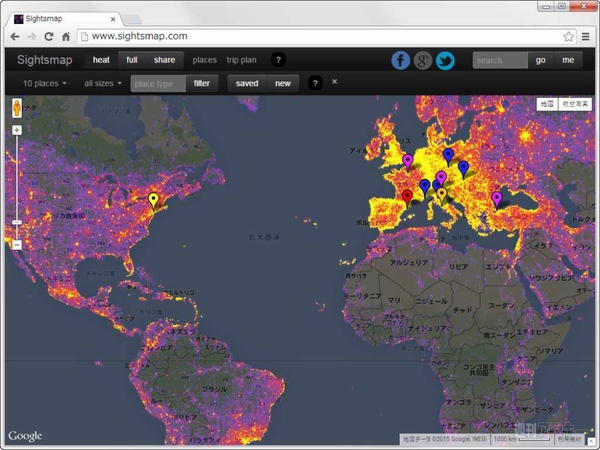Viewport: 600px width, 450px height.
Task: Toggle the heat map mode
Action: pos(101,60)
